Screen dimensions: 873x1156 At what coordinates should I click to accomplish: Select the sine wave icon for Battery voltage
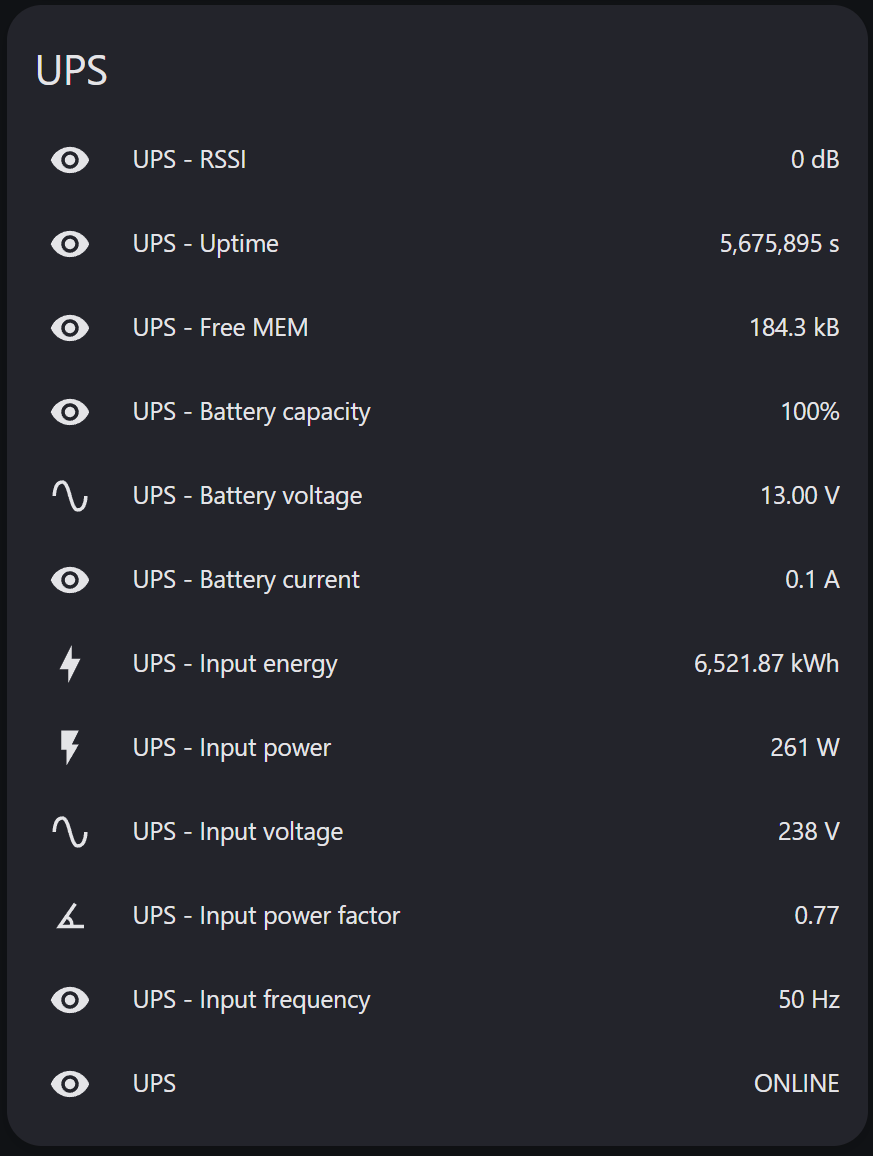[70, 496]
